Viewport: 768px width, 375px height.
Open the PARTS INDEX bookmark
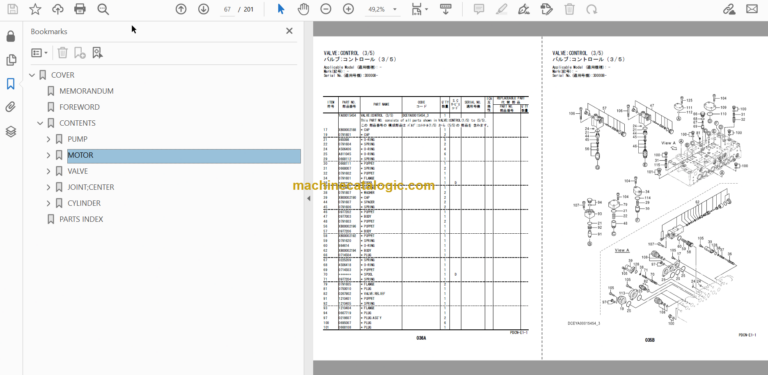(x=81, y=219)
